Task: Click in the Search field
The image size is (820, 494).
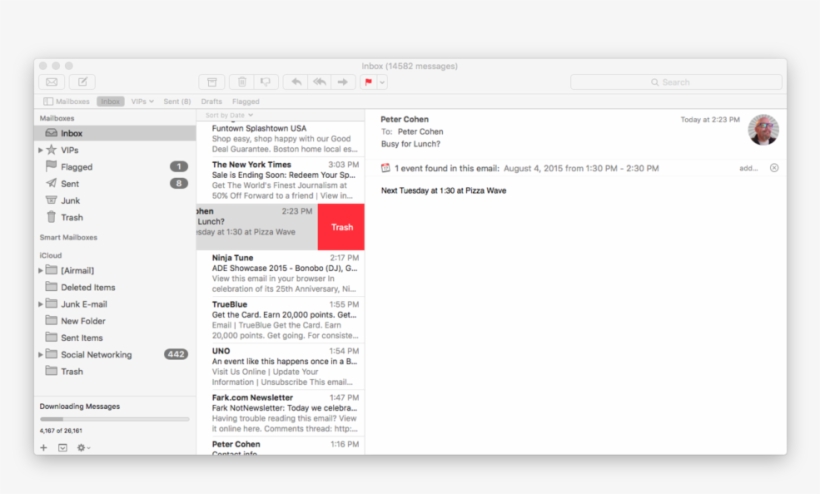Action: [x=676, y=82]
